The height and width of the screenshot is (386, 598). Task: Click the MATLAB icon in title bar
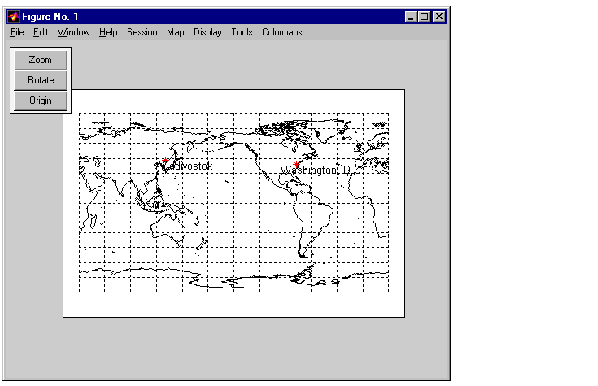tap(14, 17)
